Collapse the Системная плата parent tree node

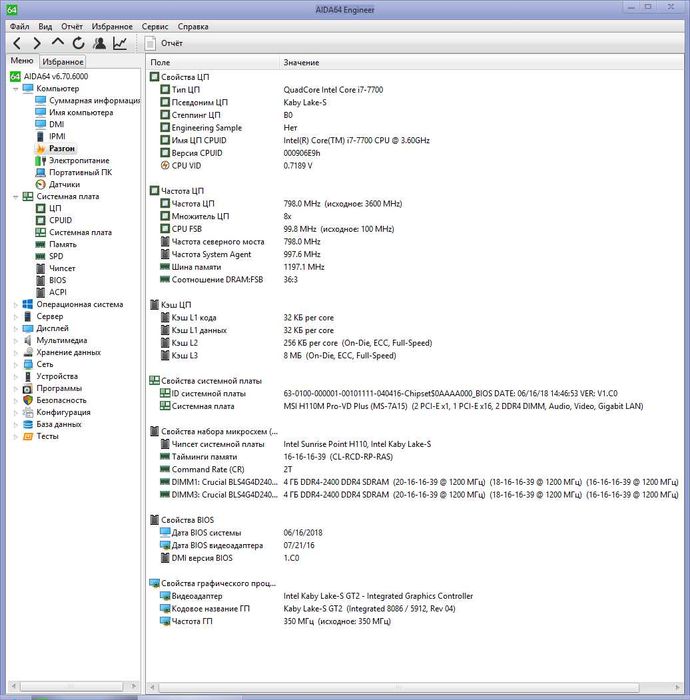tap(16, 196)
